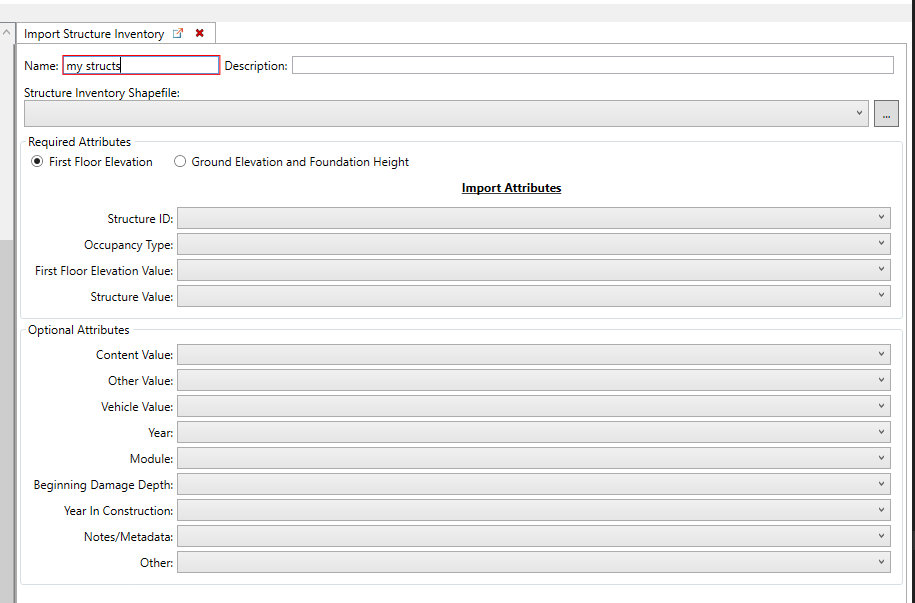Click inside the Name text field
This screenshot has height=603, width=915.
pos(140,65)
